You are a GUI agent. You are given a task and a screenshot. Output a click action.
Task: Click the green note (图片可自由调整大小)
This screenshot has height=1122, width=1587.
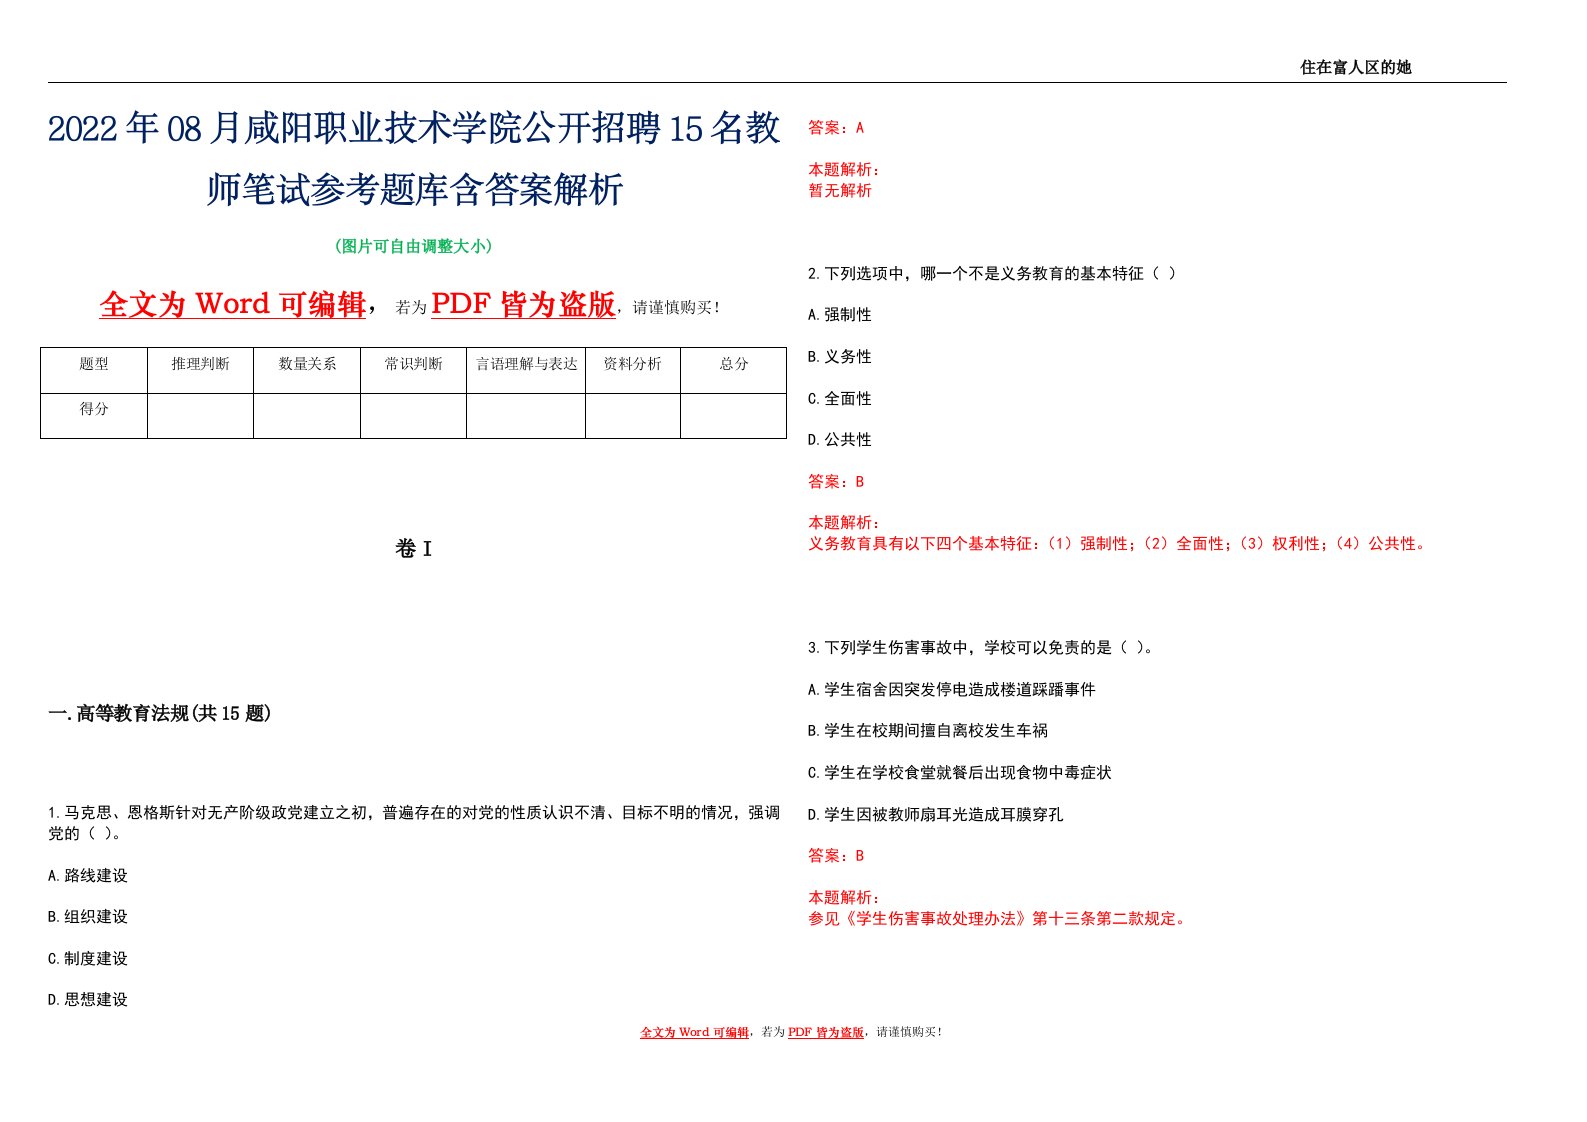point(413,246)
